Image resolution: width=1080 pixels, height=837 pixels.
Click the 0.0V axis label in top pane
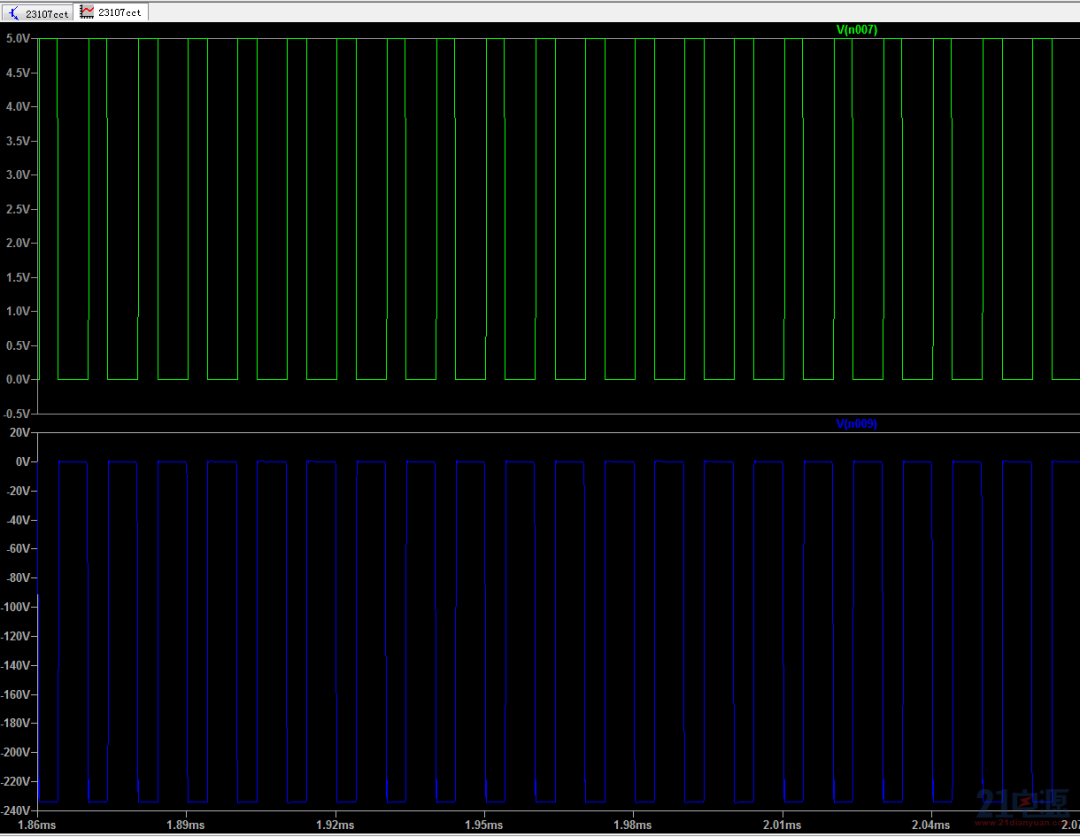[x=17, y=380]
